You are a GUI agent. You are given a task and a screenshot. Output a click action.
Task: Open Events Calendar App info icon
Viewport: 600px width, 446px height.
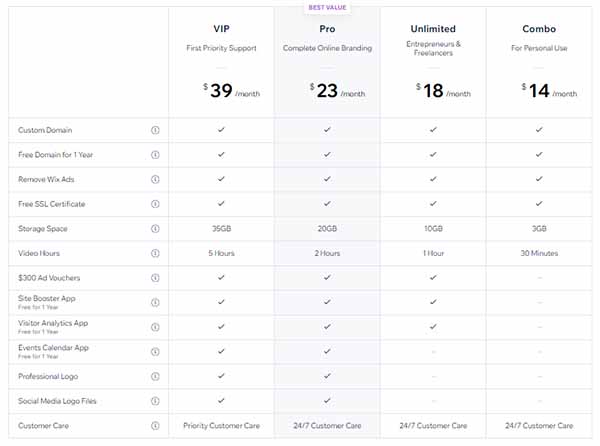point(155,352)
